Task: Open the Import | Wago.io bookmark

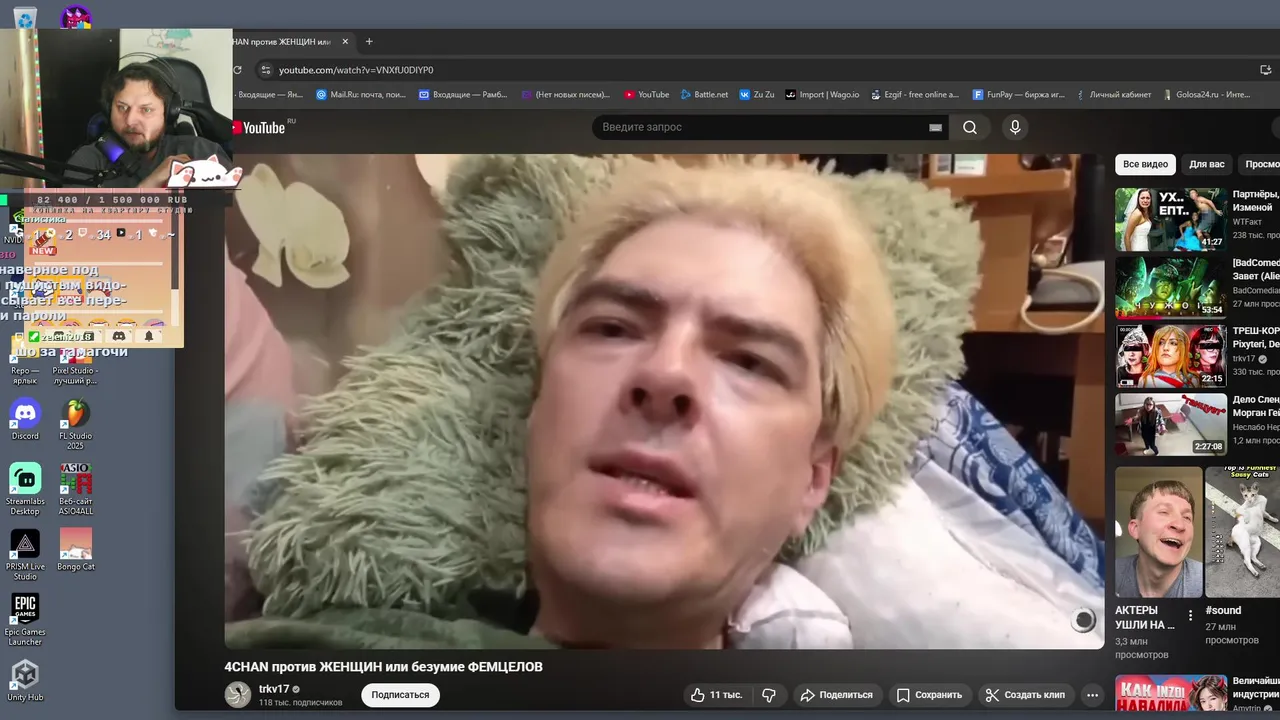Action: pos(822,95)
